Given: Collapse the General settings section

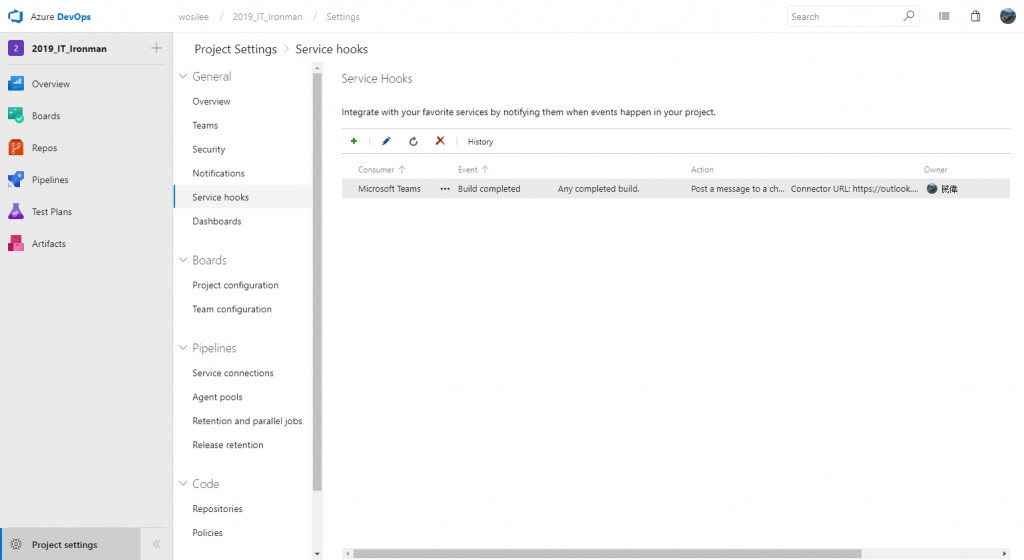Looking at the screenshot, I should coord(184,76).
